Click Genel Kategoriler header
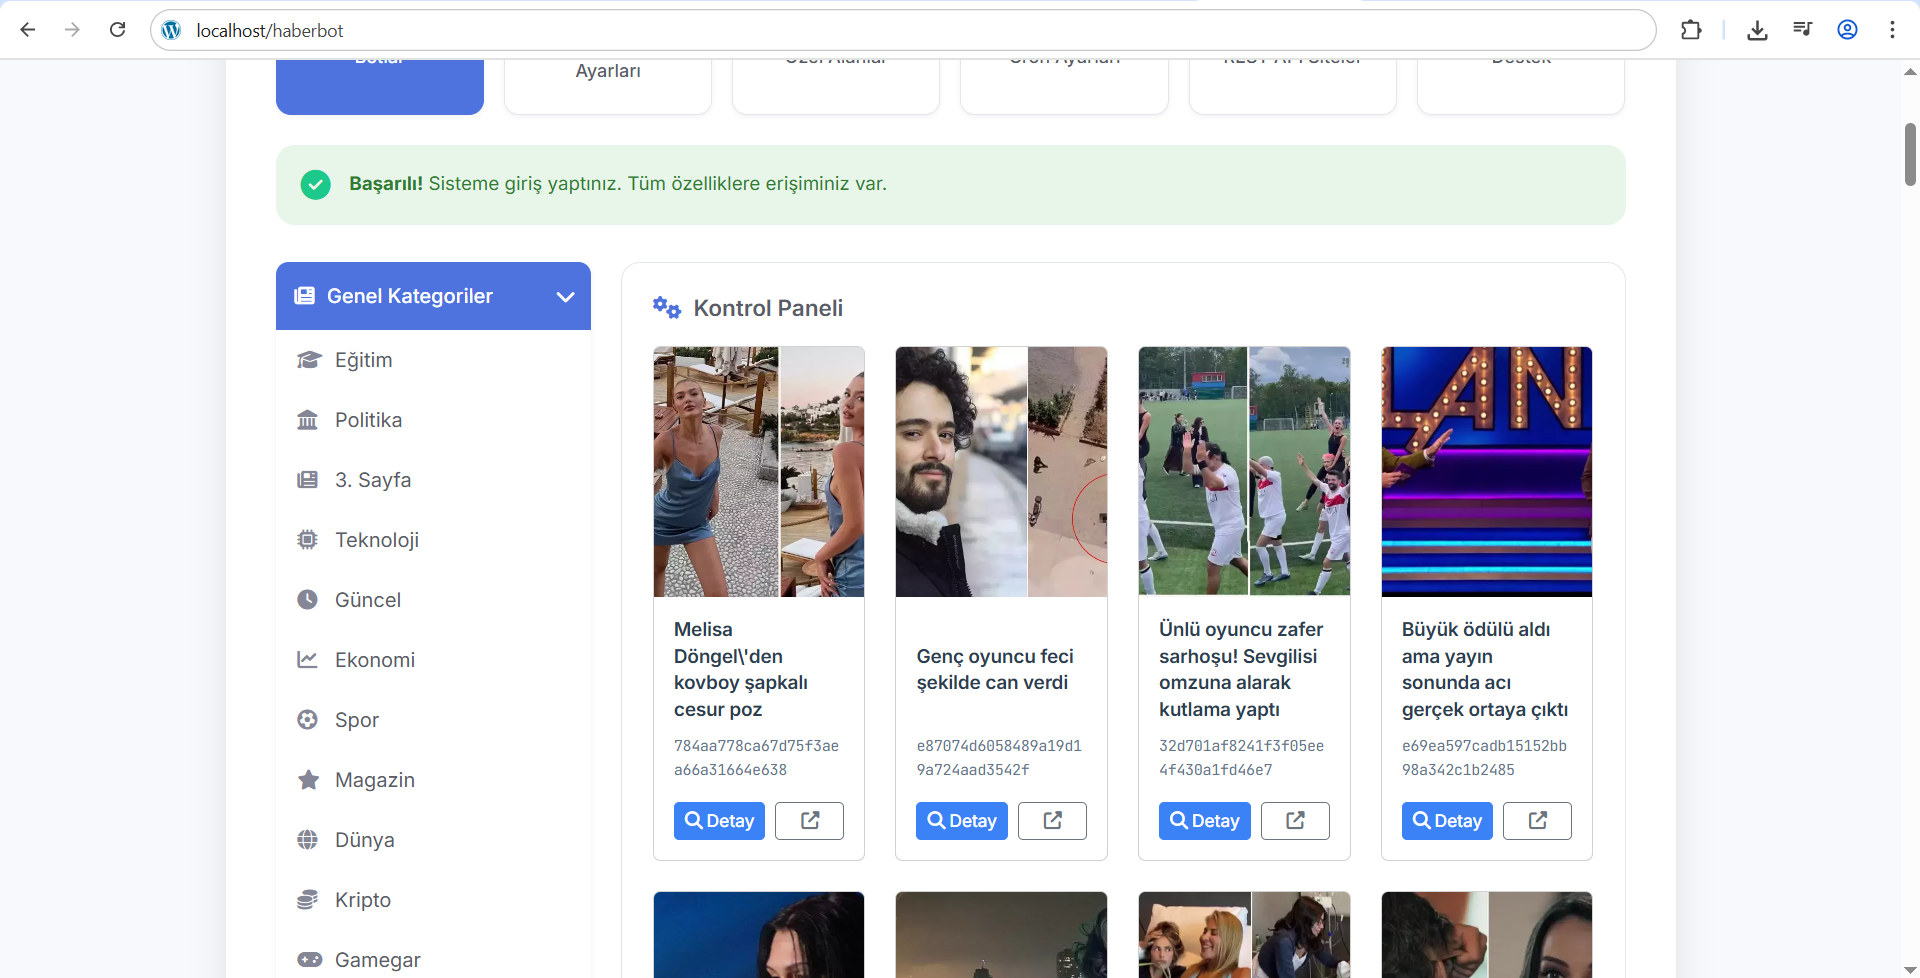The width and height of the screenshot is (1920, 978). 433,296
